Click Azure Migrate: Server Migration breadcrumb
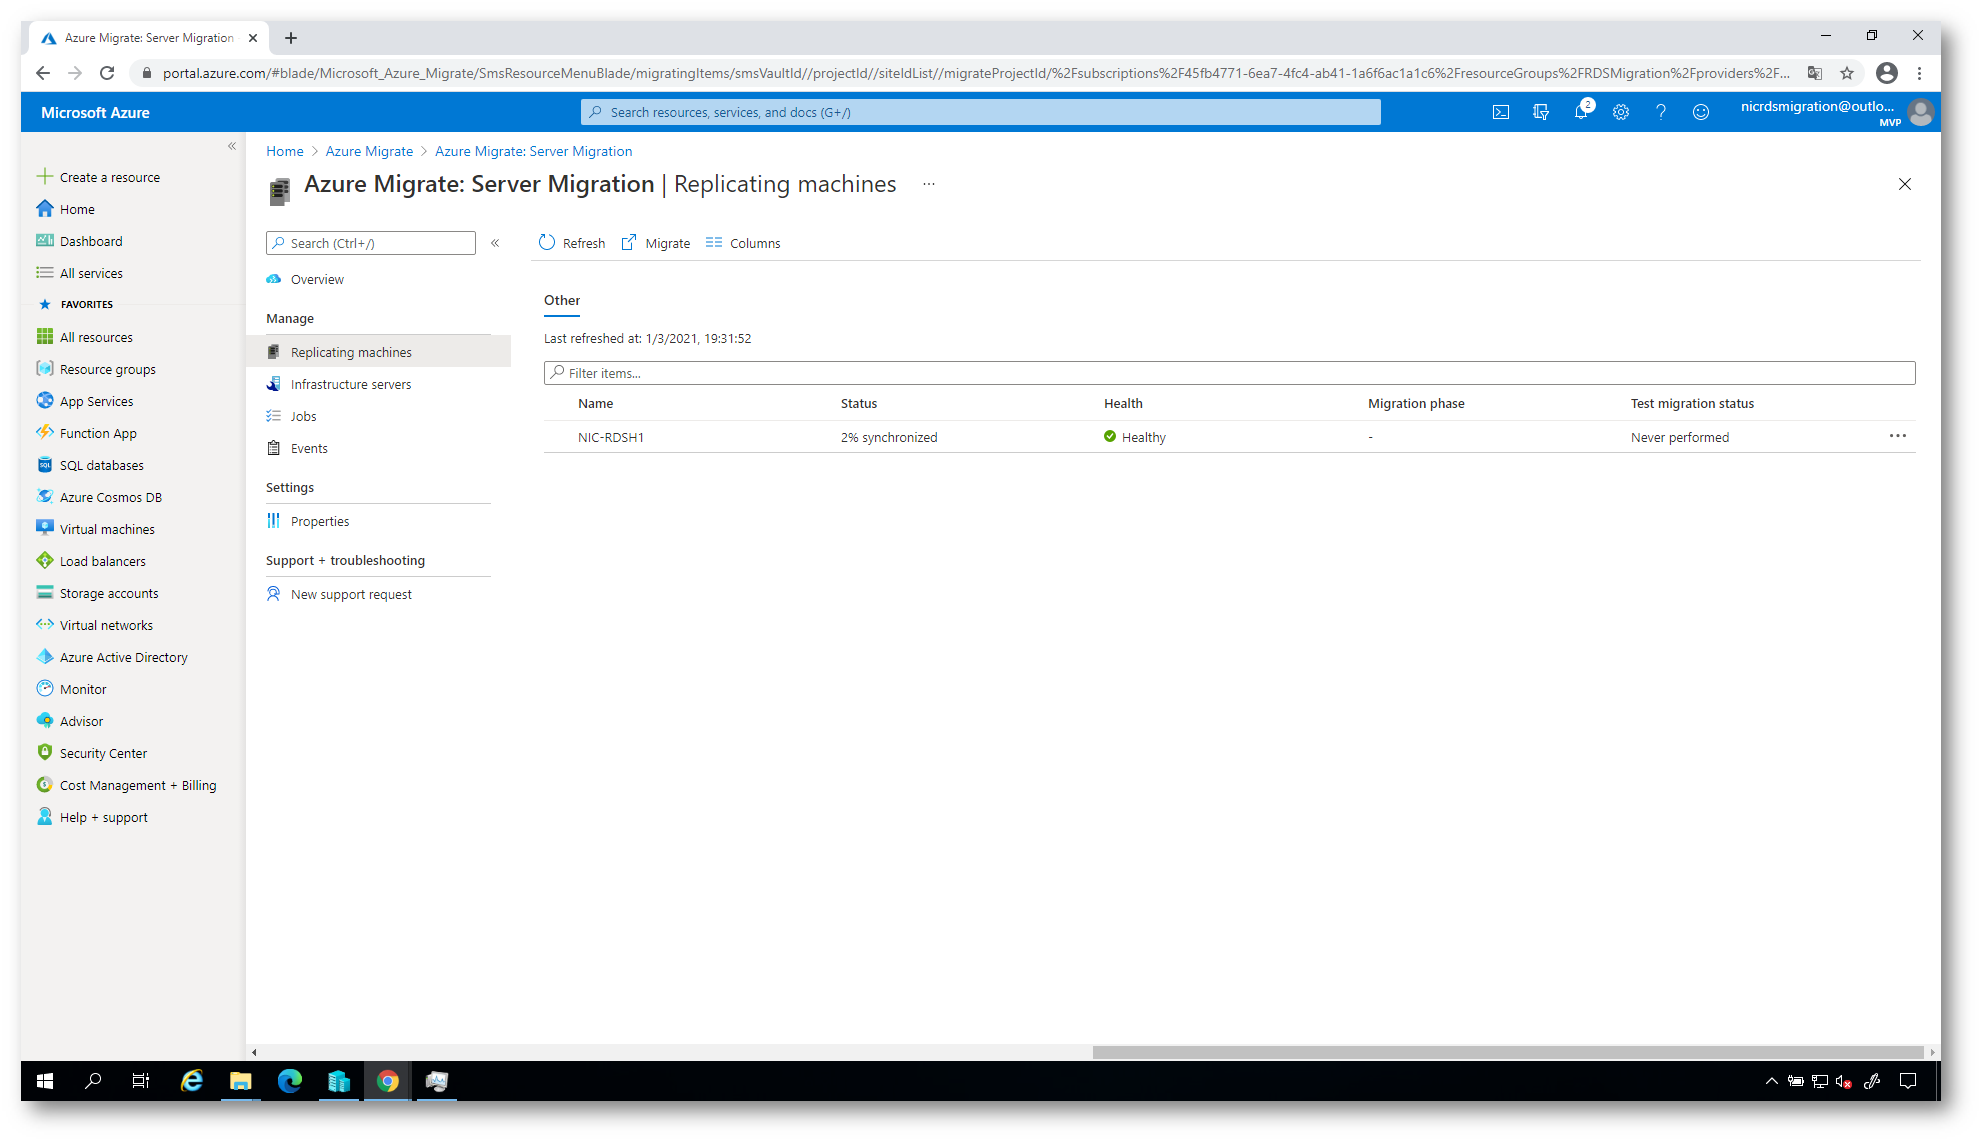The image size is (1983, 1143). point(533,151)
